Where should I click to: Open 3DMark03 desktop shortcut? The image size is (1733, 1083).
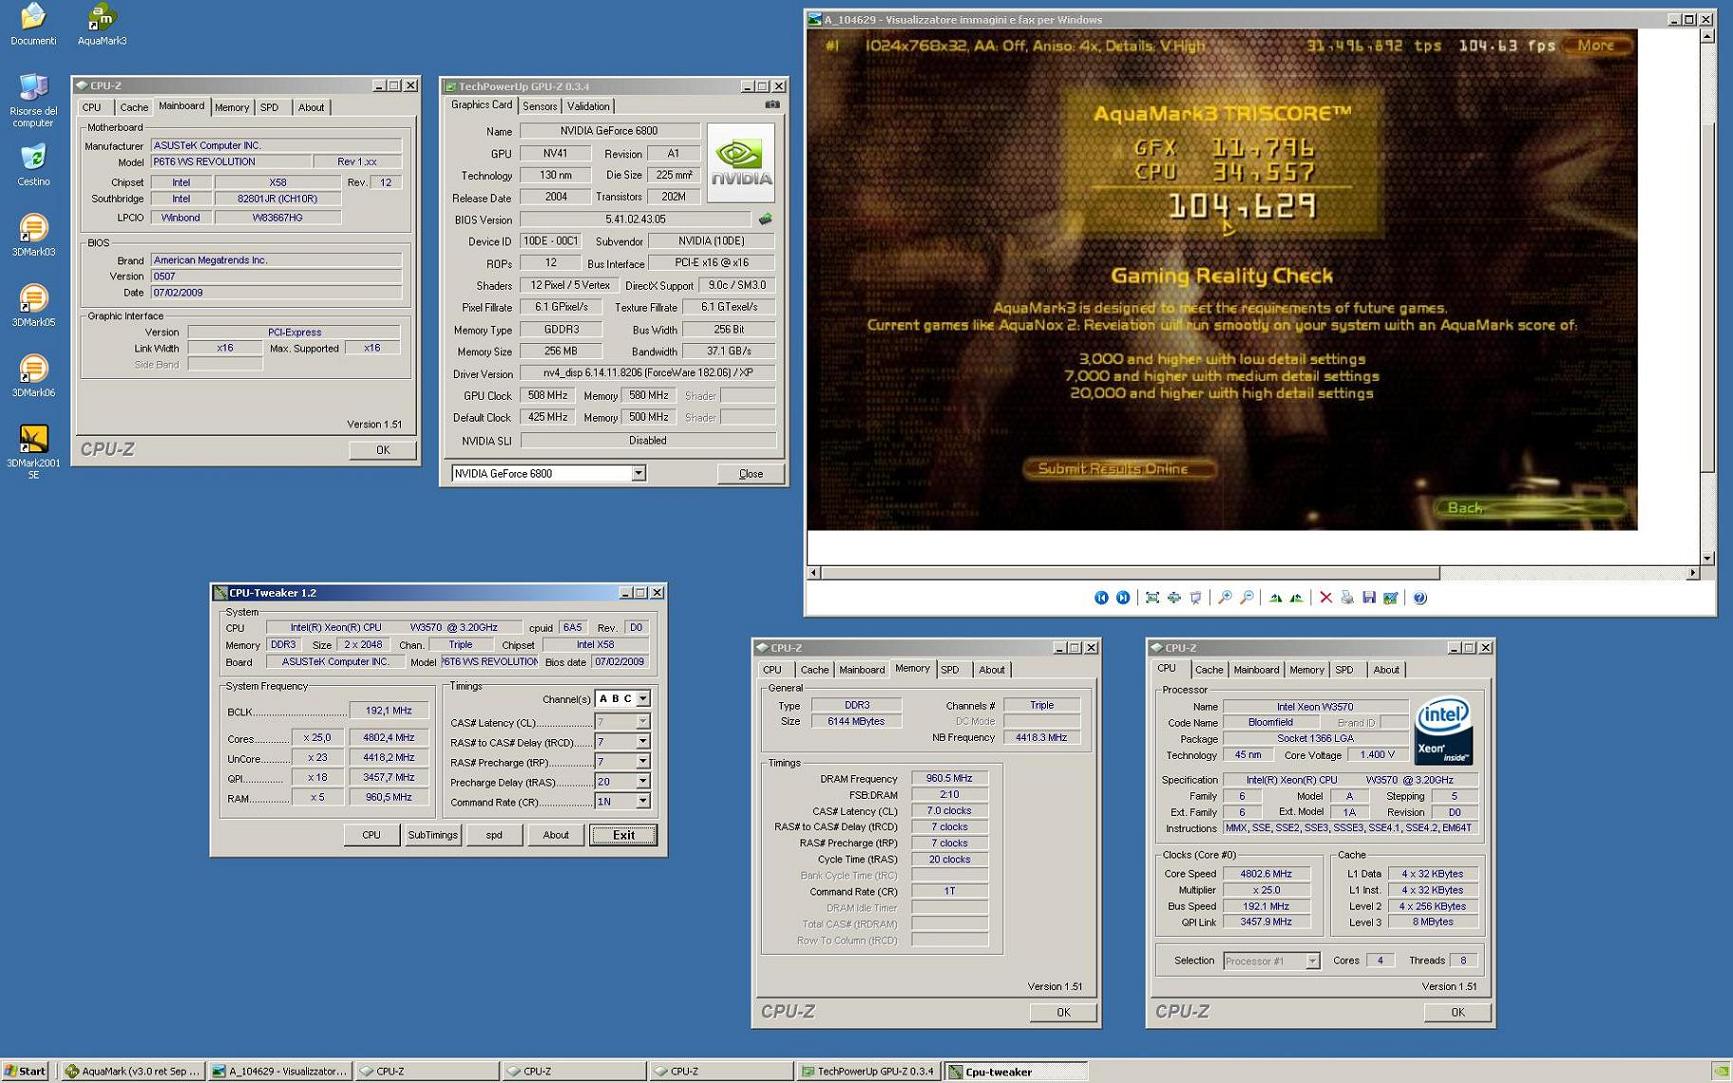coord(33,236)
